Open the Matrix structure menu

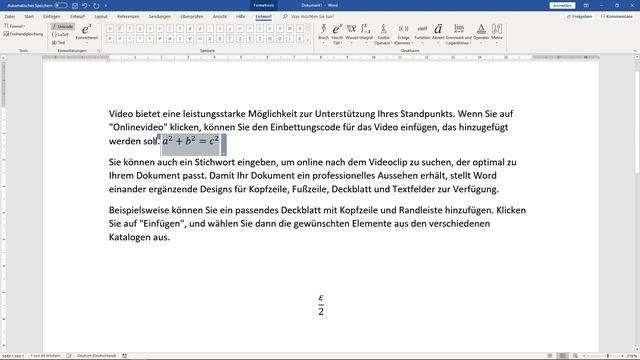pos(497,34)
